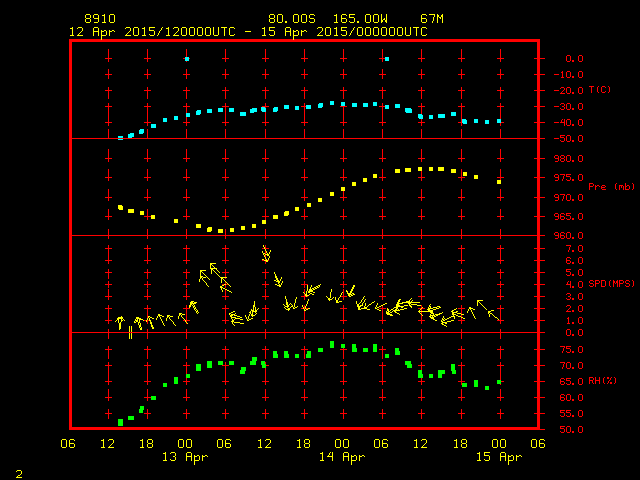Select the longitude text '165.00W'
The height and width of the screenshot is (480, 640).
pos(360,19)
